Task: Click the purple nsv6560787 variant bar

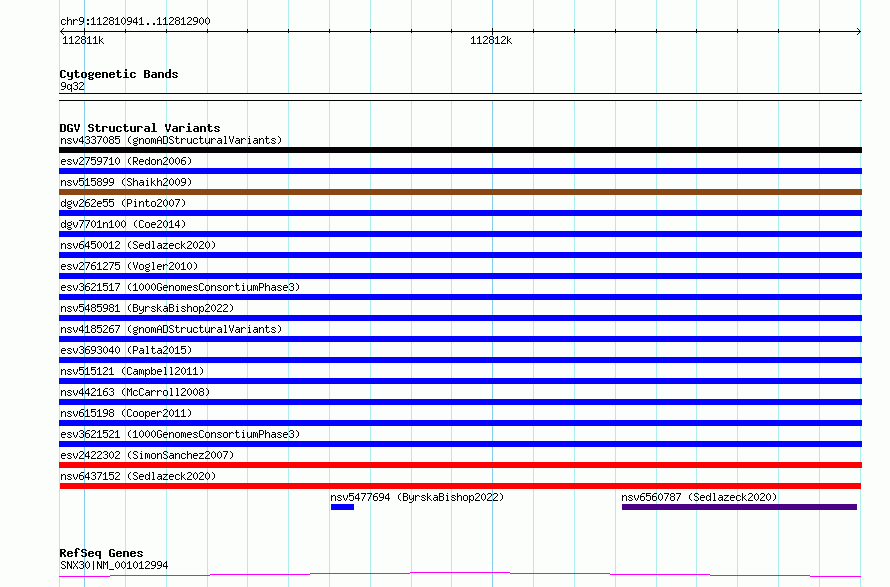Action: pos(740,507)
